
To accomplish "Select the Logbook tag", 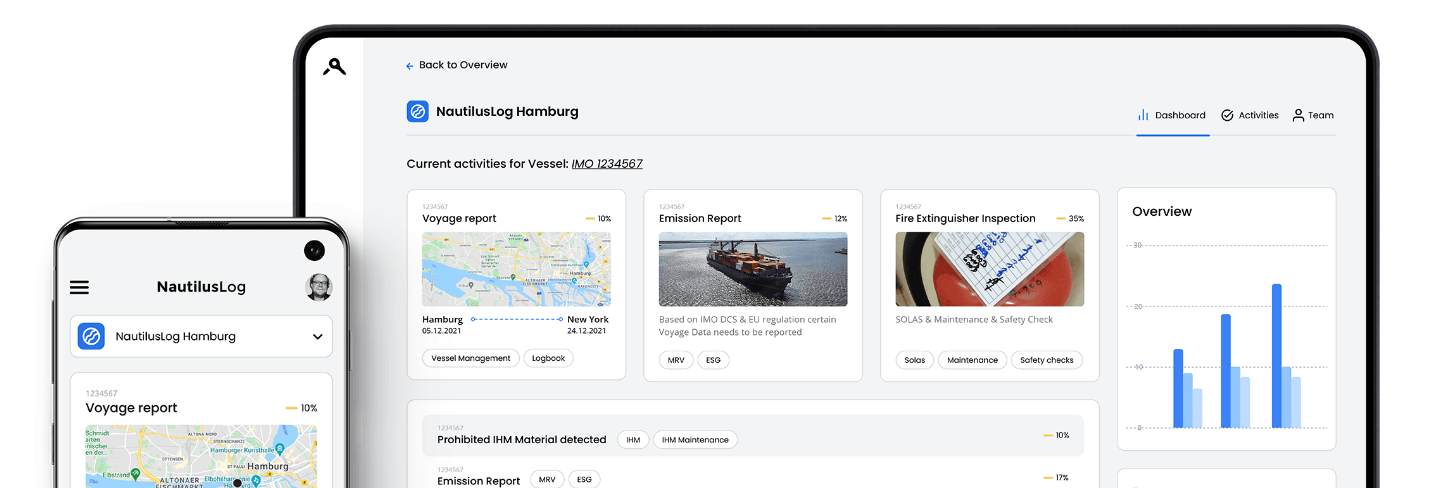I will pyautogui.click(x=548, y=358).
